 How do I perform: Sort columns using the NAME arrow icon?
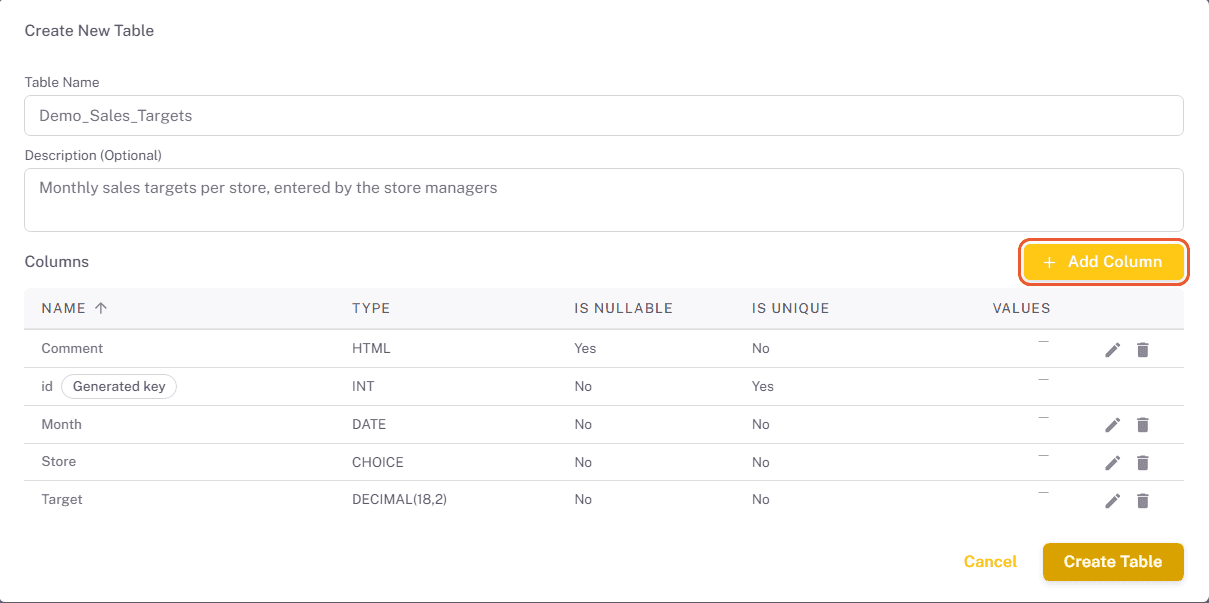100,308
